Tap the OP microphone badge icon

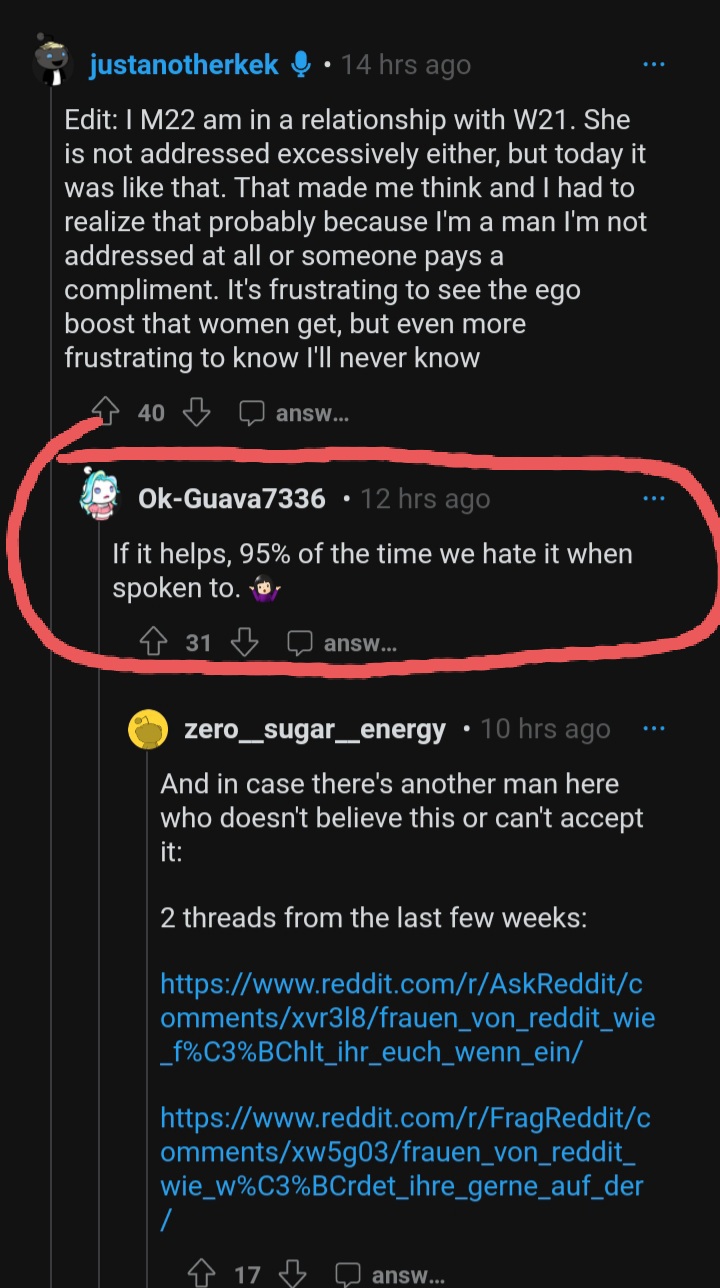click(300, 65)
